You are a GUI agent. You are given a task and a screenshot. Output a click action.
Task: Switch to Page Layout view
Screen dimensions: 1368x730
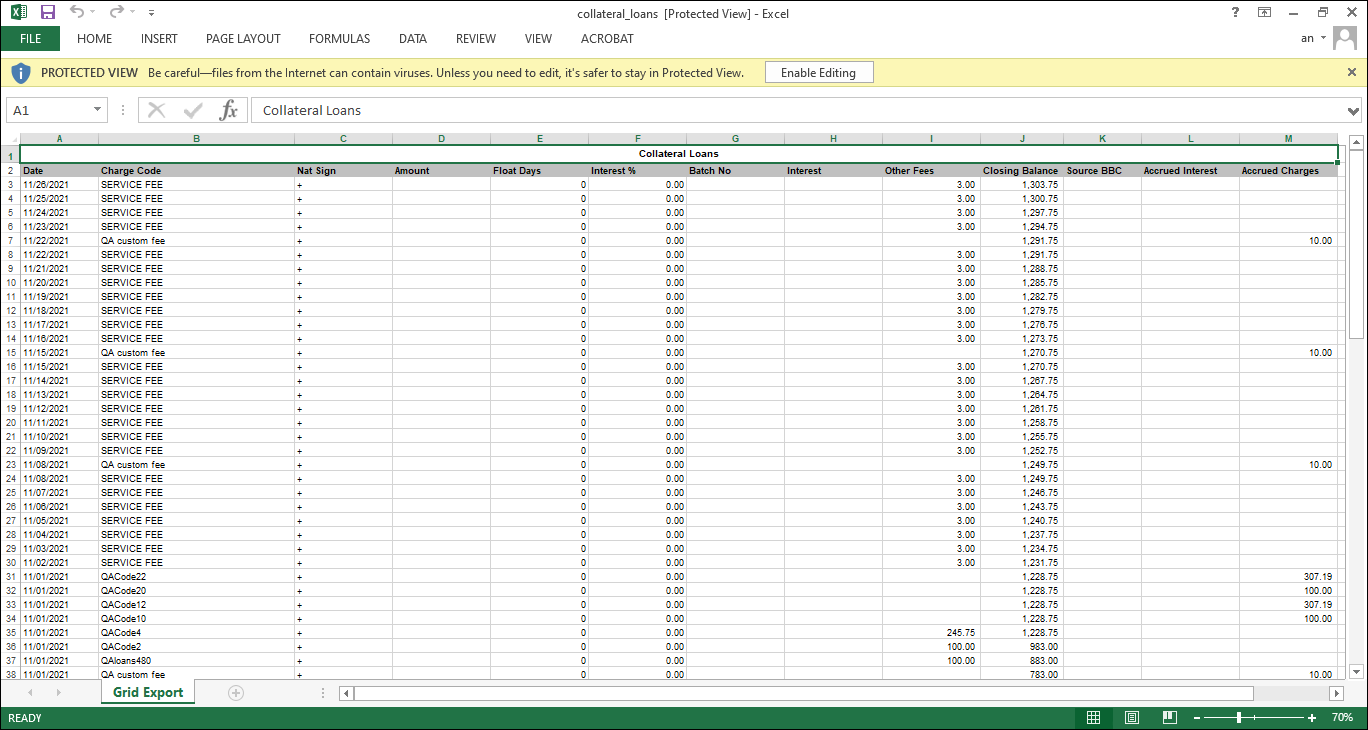click(x=1131, y=718)
